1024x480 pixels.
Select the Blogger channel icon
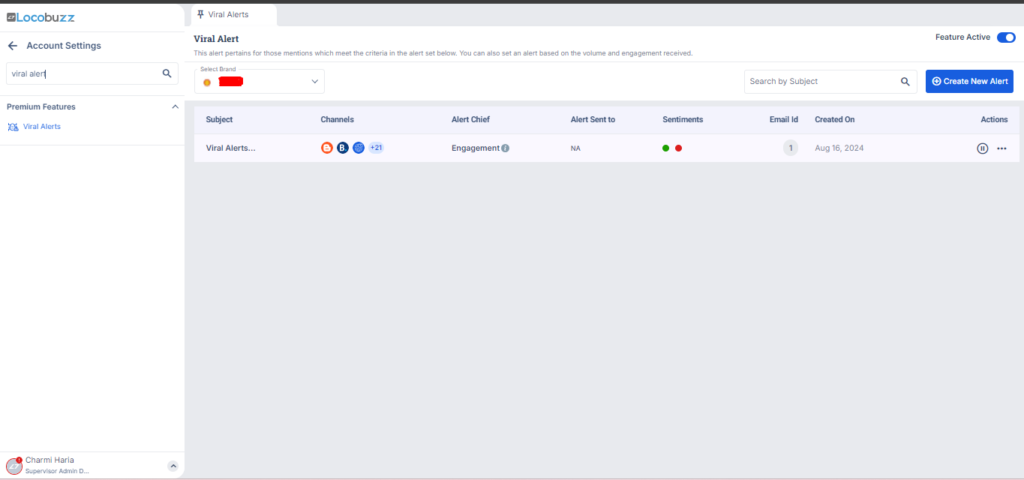pyautogui.click(x=327, y=148)
